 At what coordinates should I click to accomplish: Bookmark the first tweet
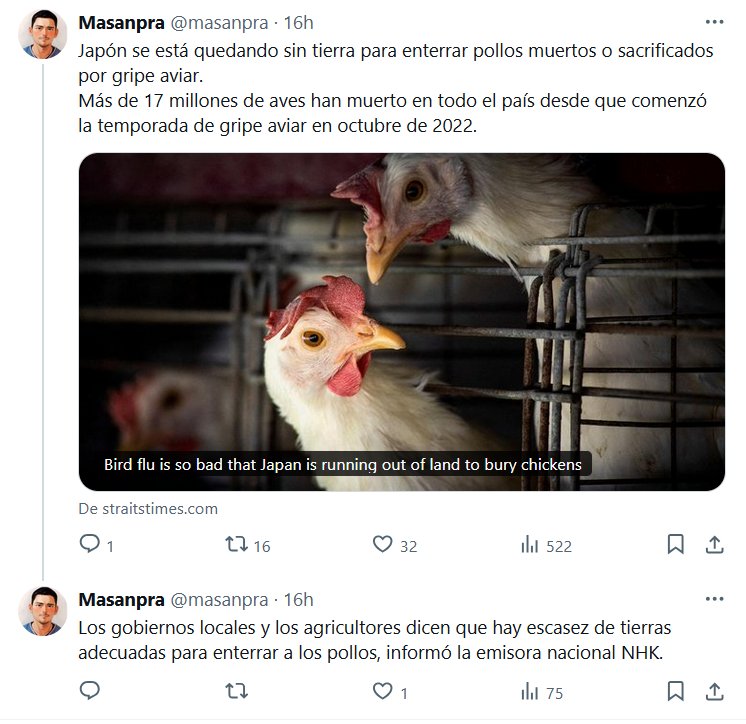coord(676,544)
